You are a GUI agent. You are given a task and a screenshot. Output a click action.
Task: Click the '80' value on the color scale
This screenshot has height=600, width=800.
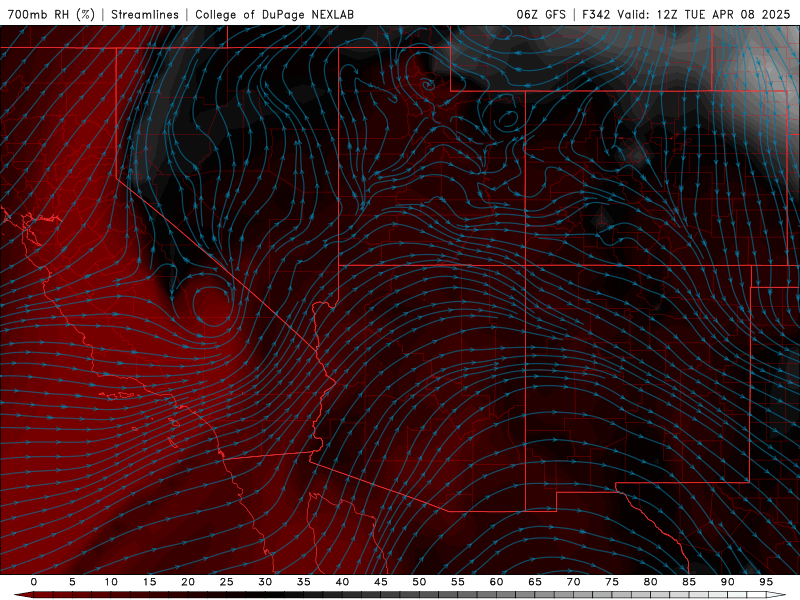coord(651,582)
